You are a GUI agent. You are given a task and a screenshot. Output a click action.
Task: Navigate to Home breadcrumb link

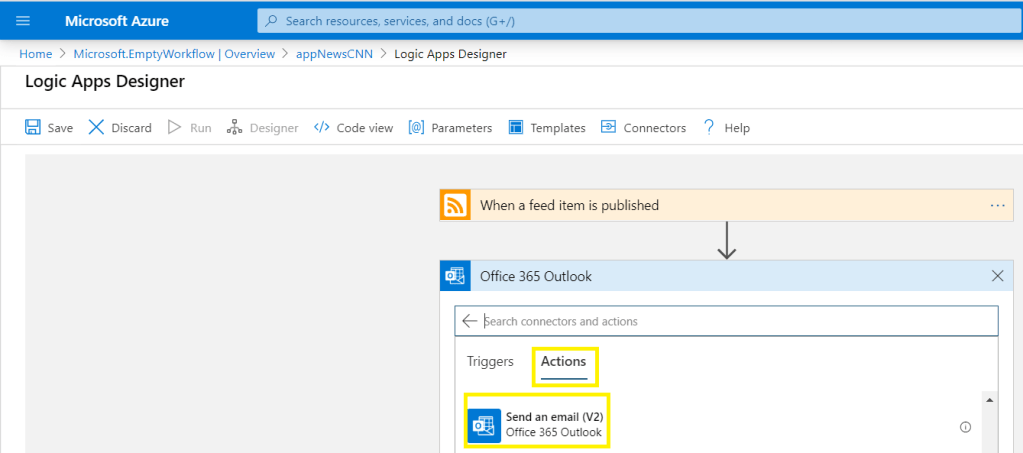pyautogui.click(x=35, y=54)
